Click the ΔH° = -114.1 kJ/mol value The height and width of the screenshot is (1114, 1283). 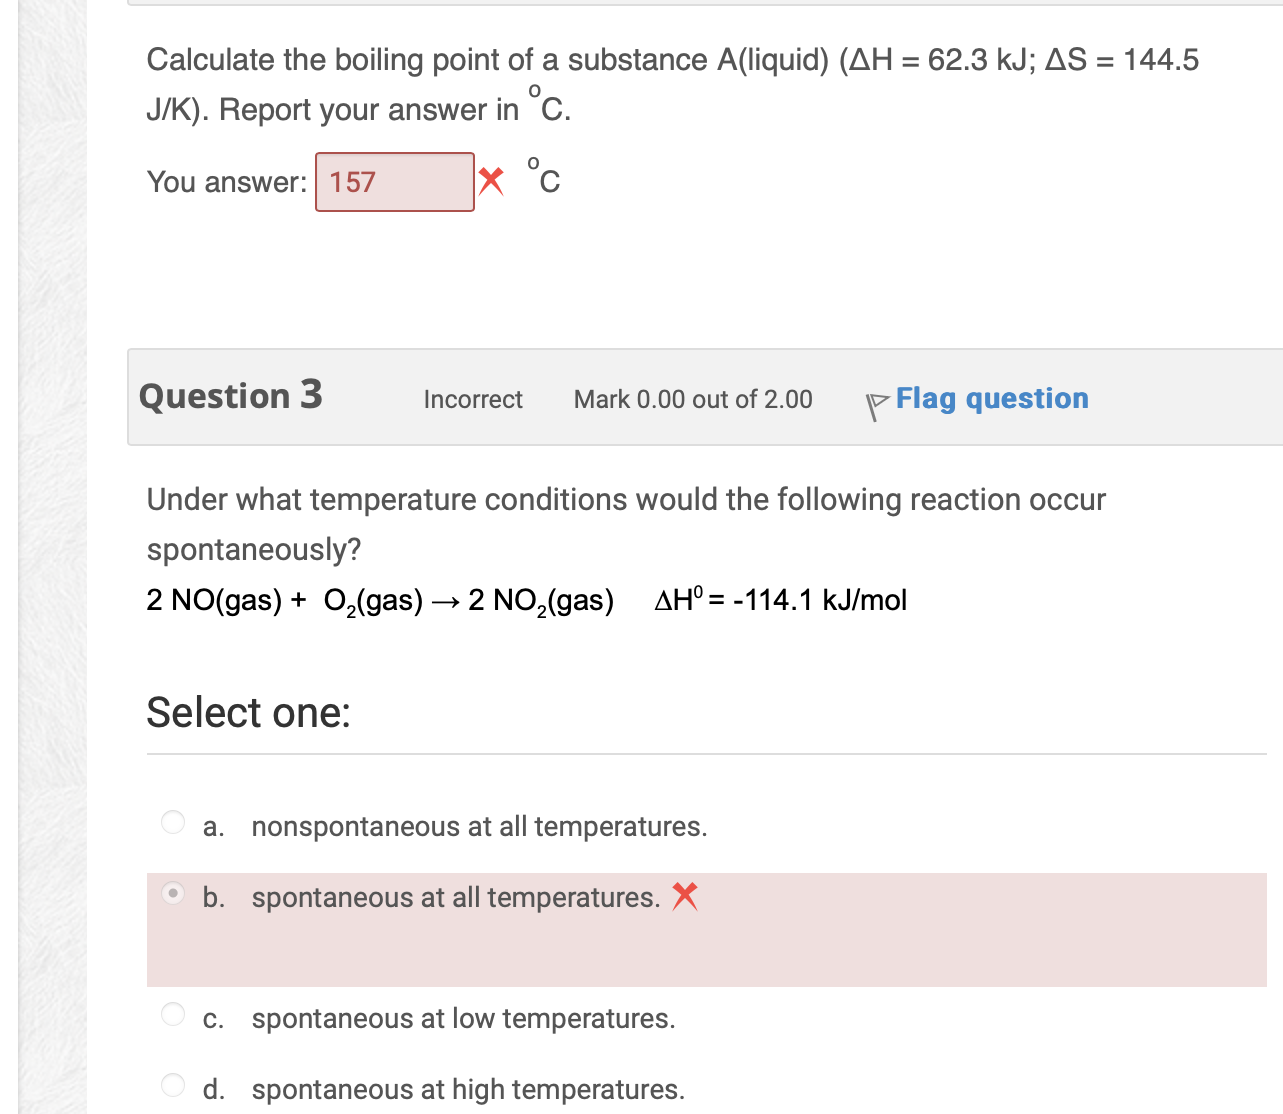pyautogui.click(x=780, y=600)
